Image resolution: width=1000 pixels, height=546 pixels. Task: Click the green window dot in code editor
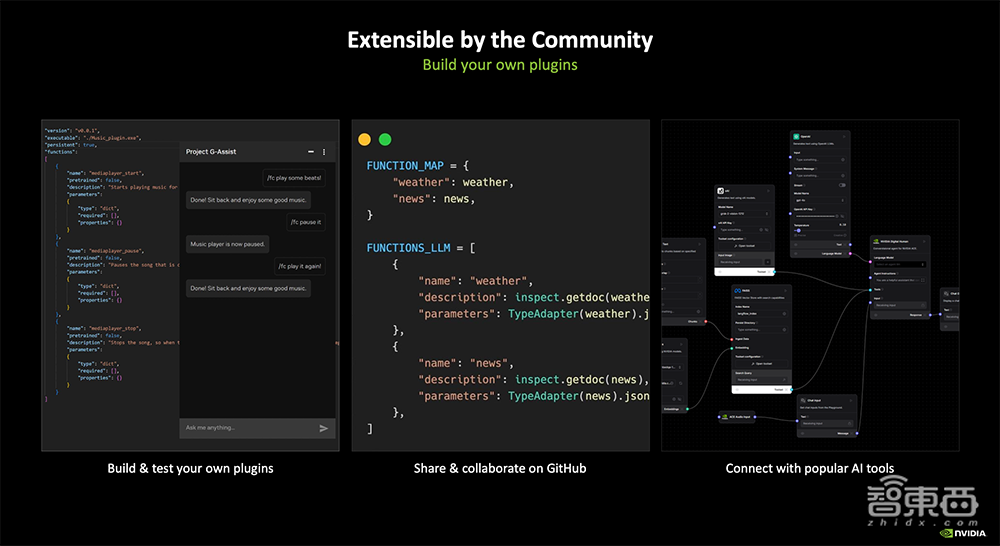(x=385, y=140)
